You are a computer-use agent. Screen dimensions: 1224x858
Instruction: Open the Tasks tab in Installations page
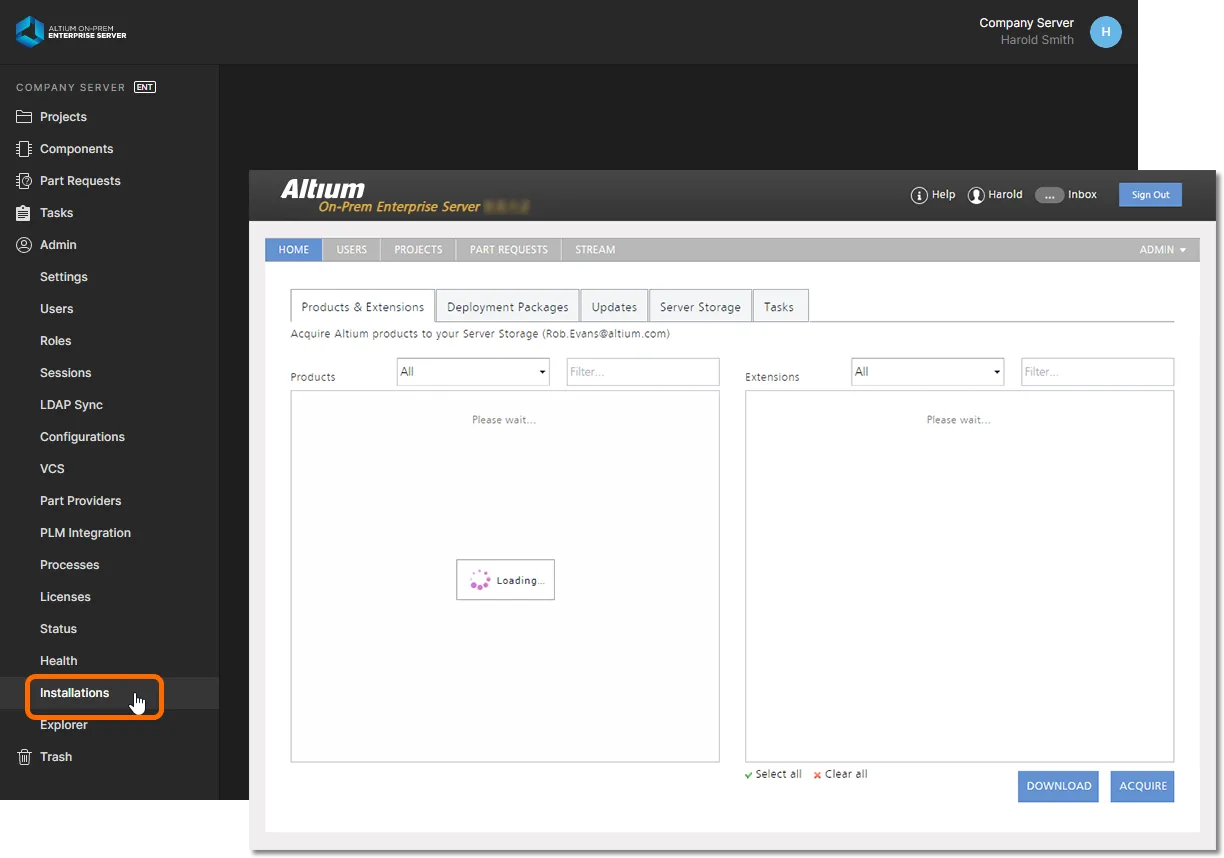779,307
